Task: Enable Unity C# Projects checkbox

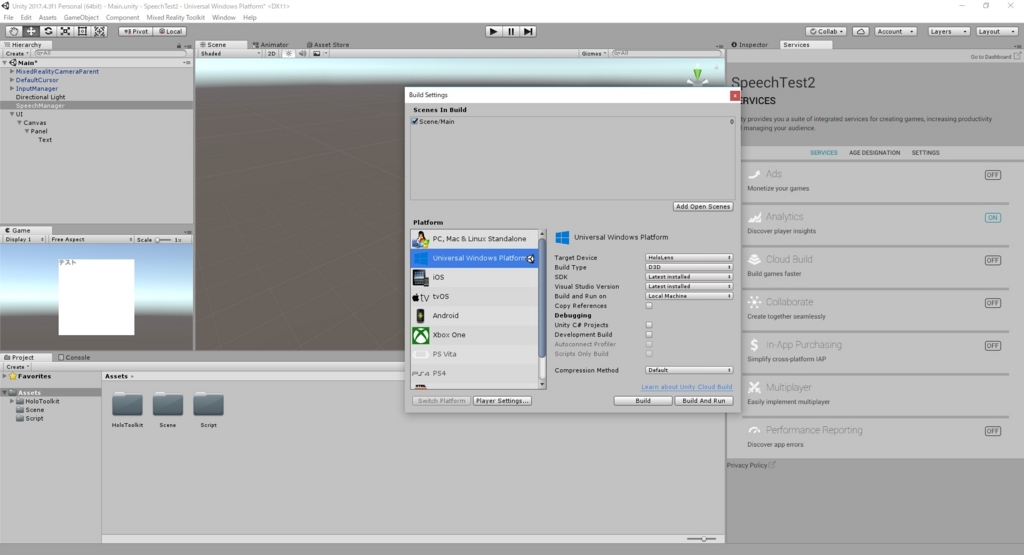Action: [x=649, y=325]
